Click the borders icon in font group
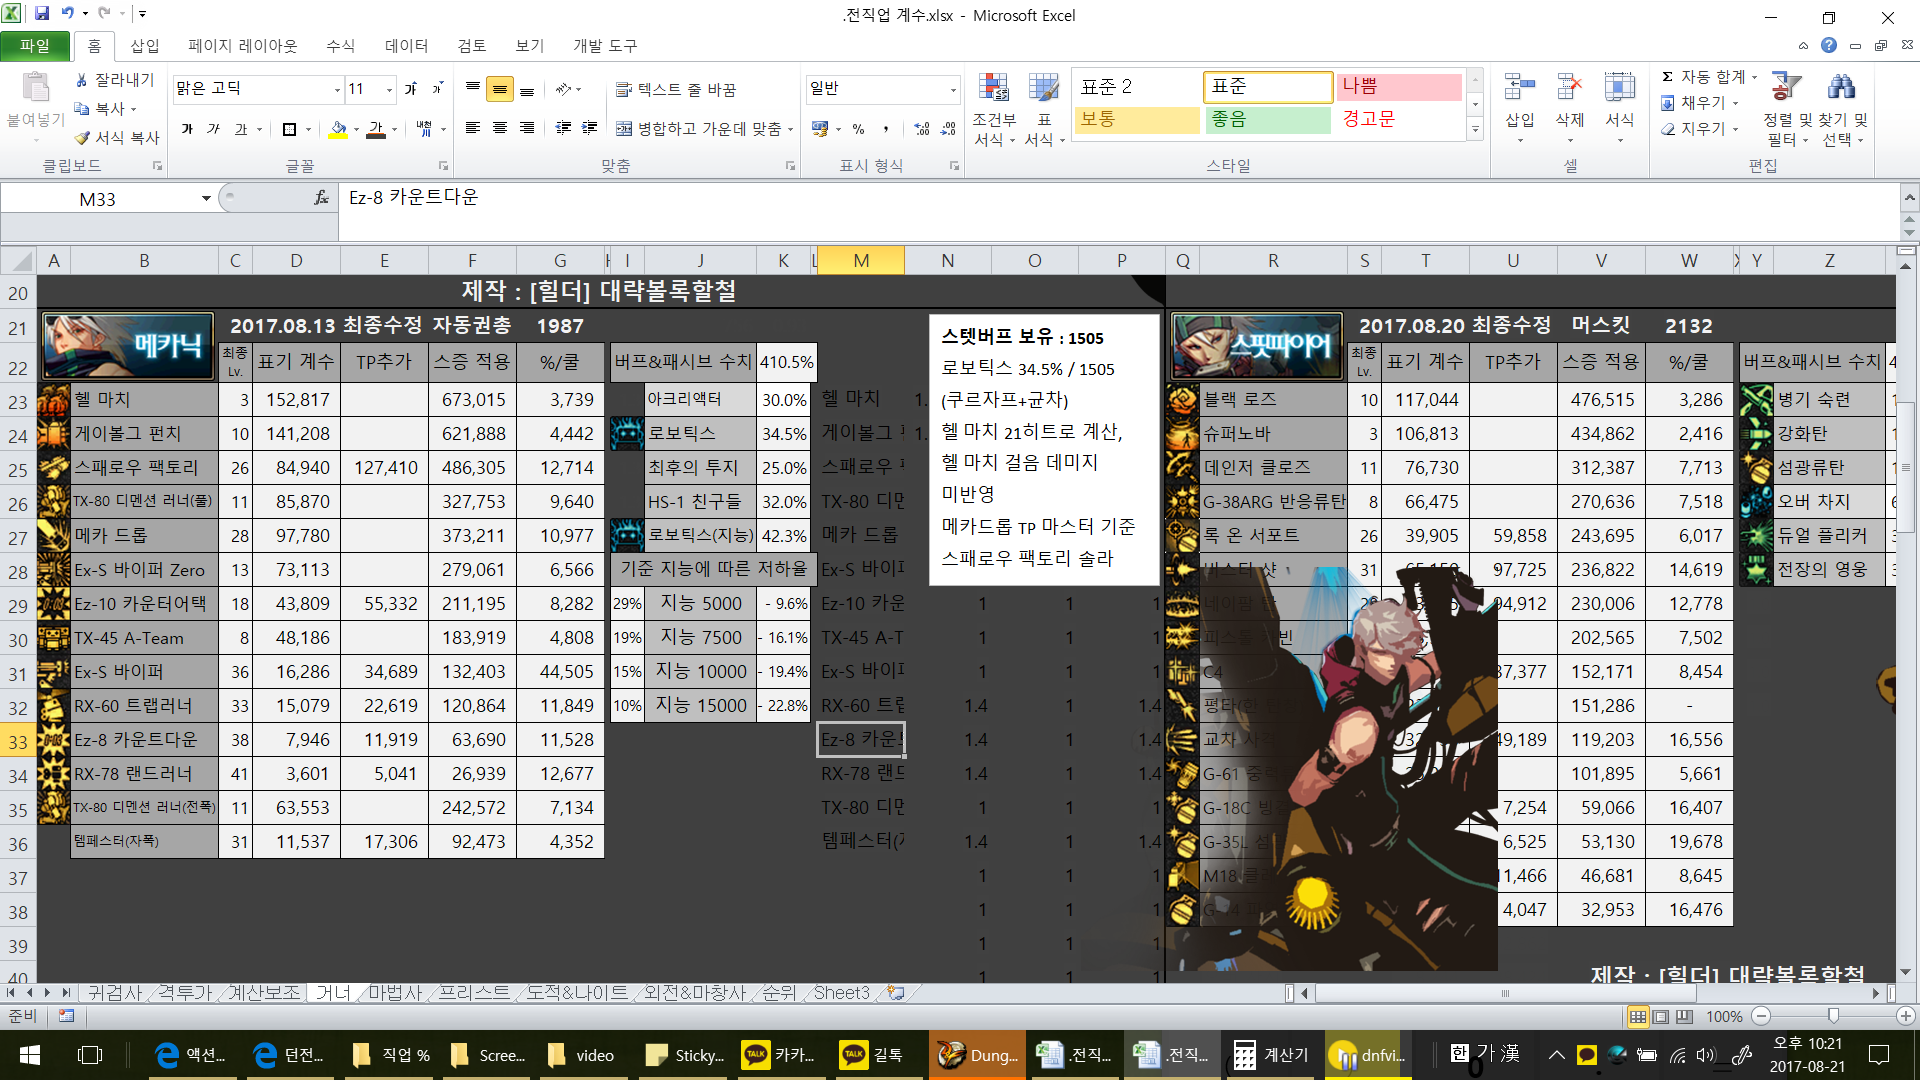Image resolution: width=1920 pixels, height=1080 pixels. click(289, 129)
